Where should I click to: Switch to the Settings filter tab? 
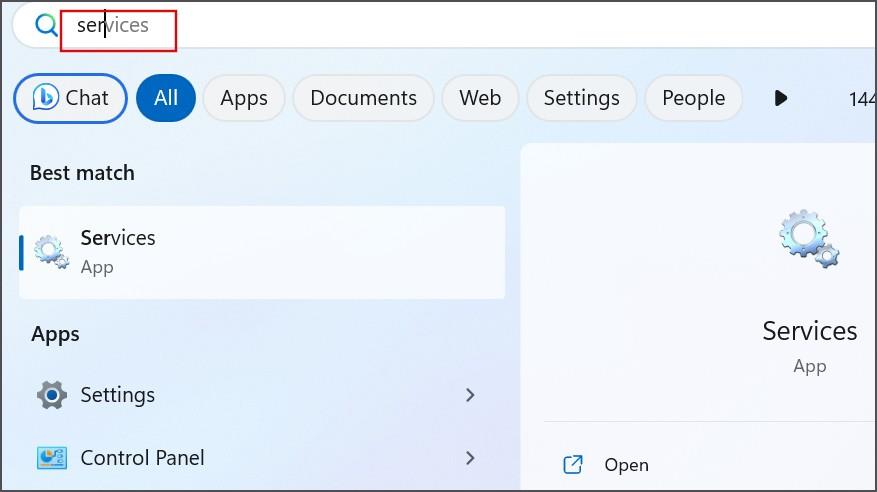pos(582,98)
